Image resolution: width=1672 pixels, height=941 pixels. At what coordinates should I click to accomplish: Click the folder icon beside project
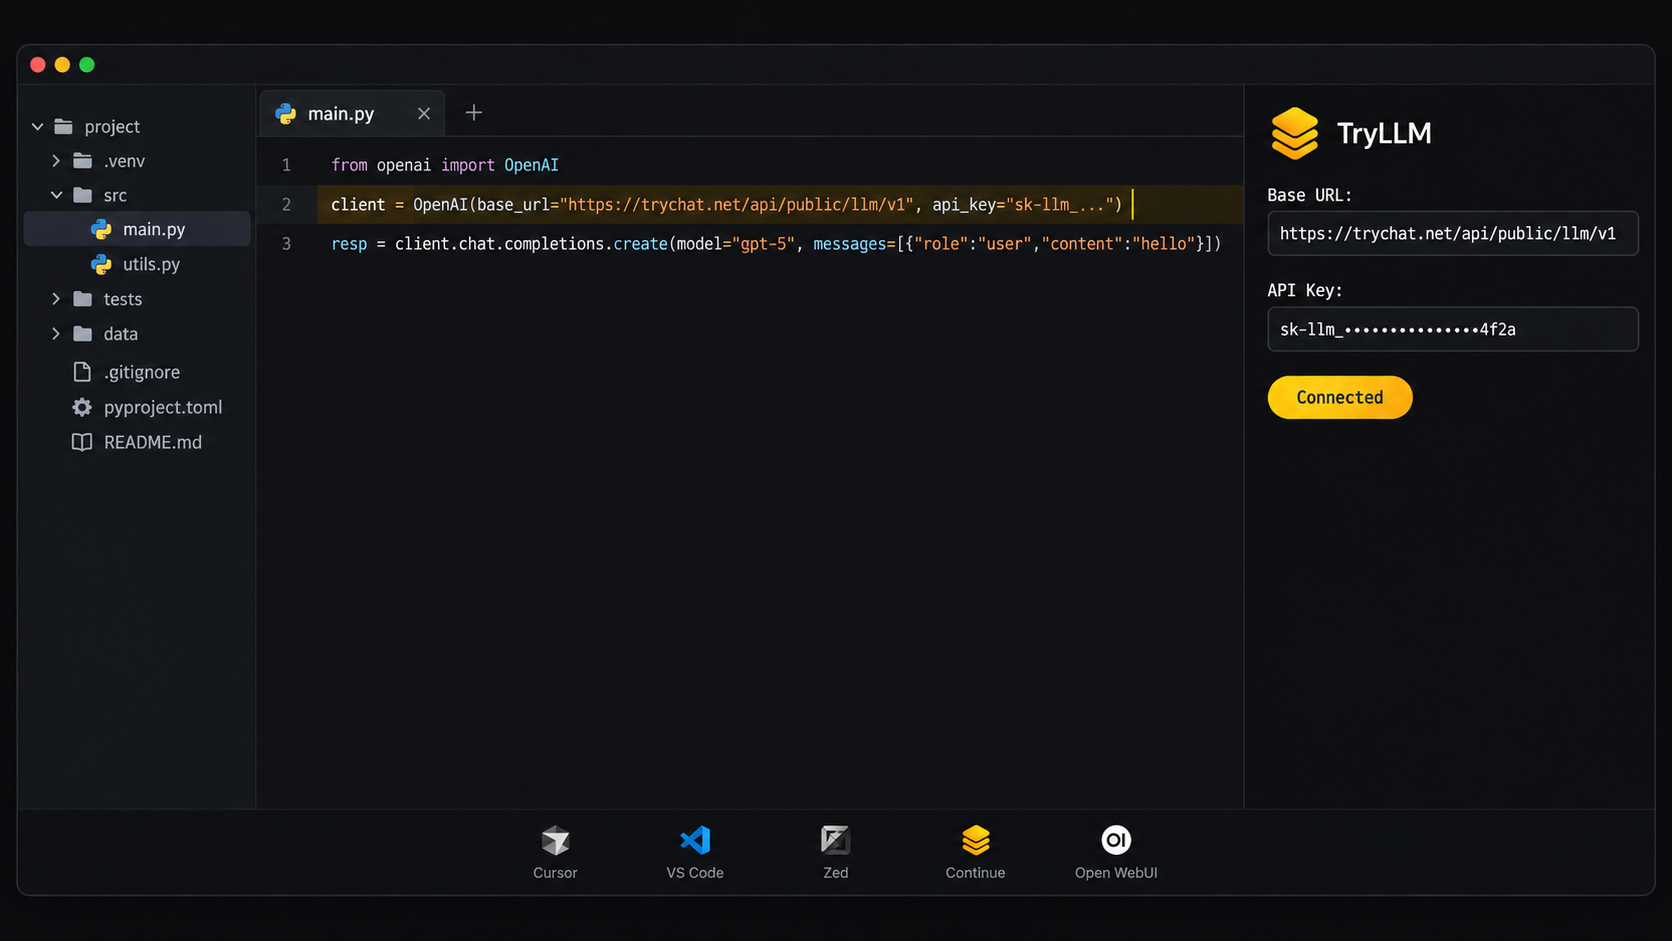pos(64,127)
